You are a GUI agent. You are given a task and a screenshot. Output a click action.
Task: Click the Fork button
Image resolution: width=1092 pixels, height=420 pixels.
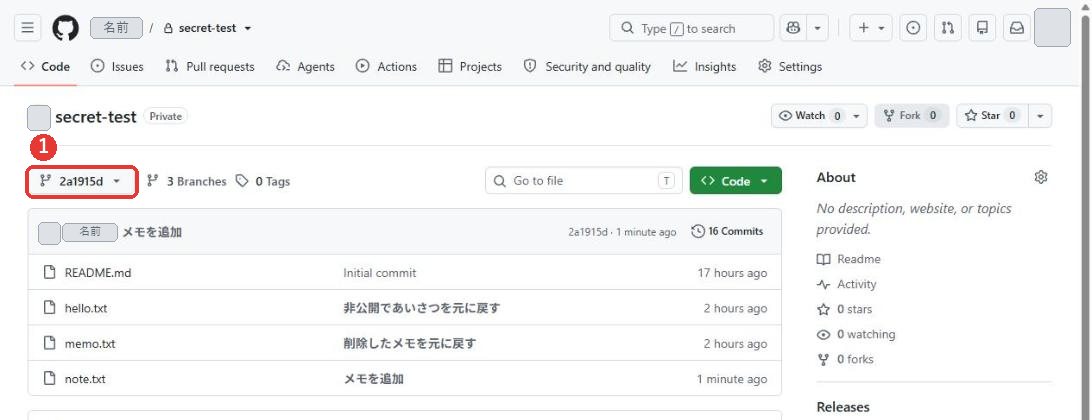coord(912,116)
